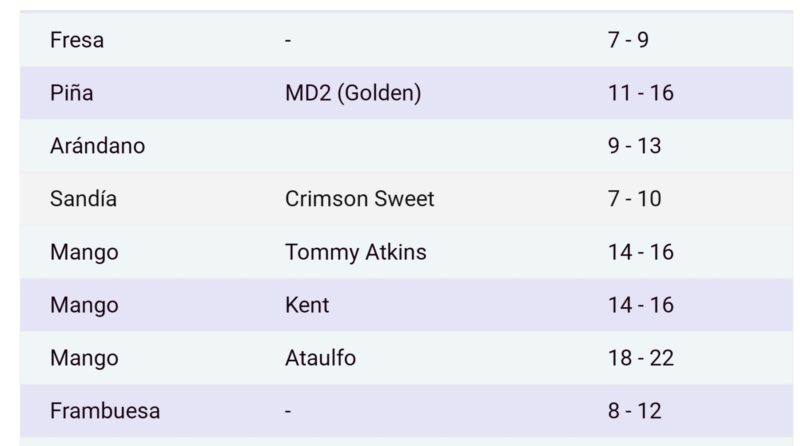Viewport: 800px width, 446px height.
Task: Select the Arándano cell
Action: (x=97, y=146)
